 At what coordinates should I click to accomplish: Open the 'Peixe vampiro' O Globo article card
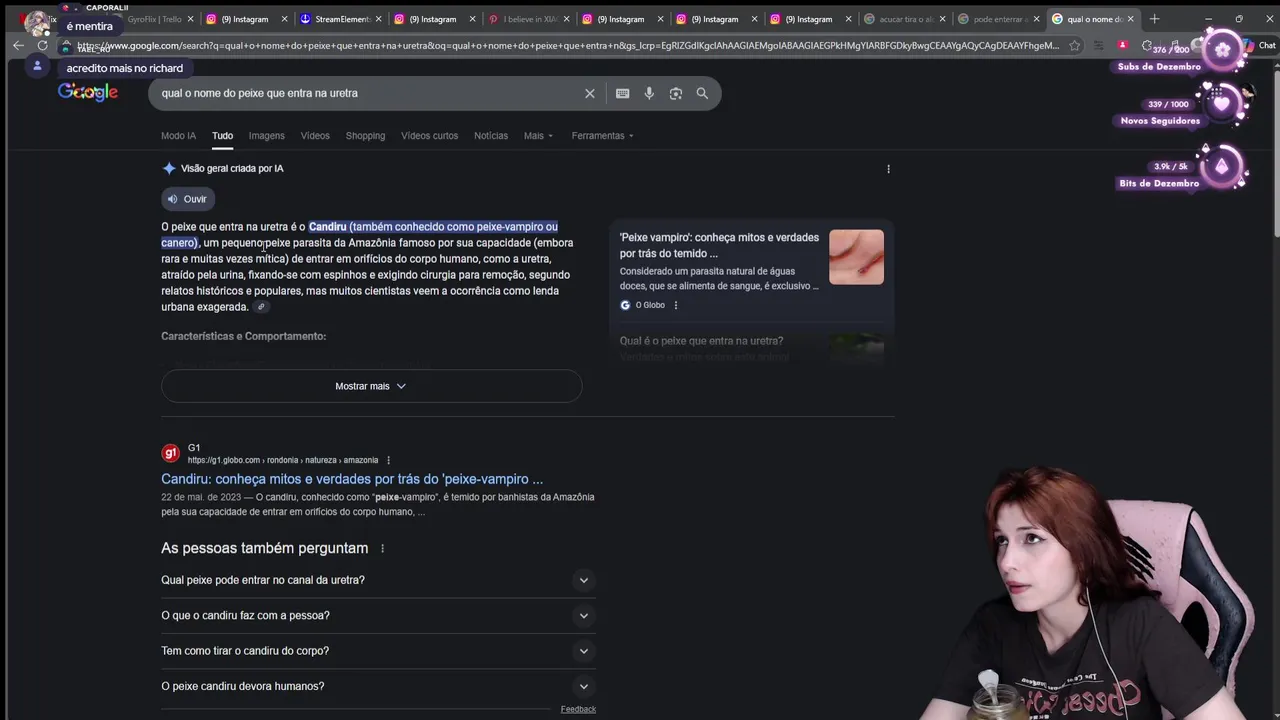751,270
